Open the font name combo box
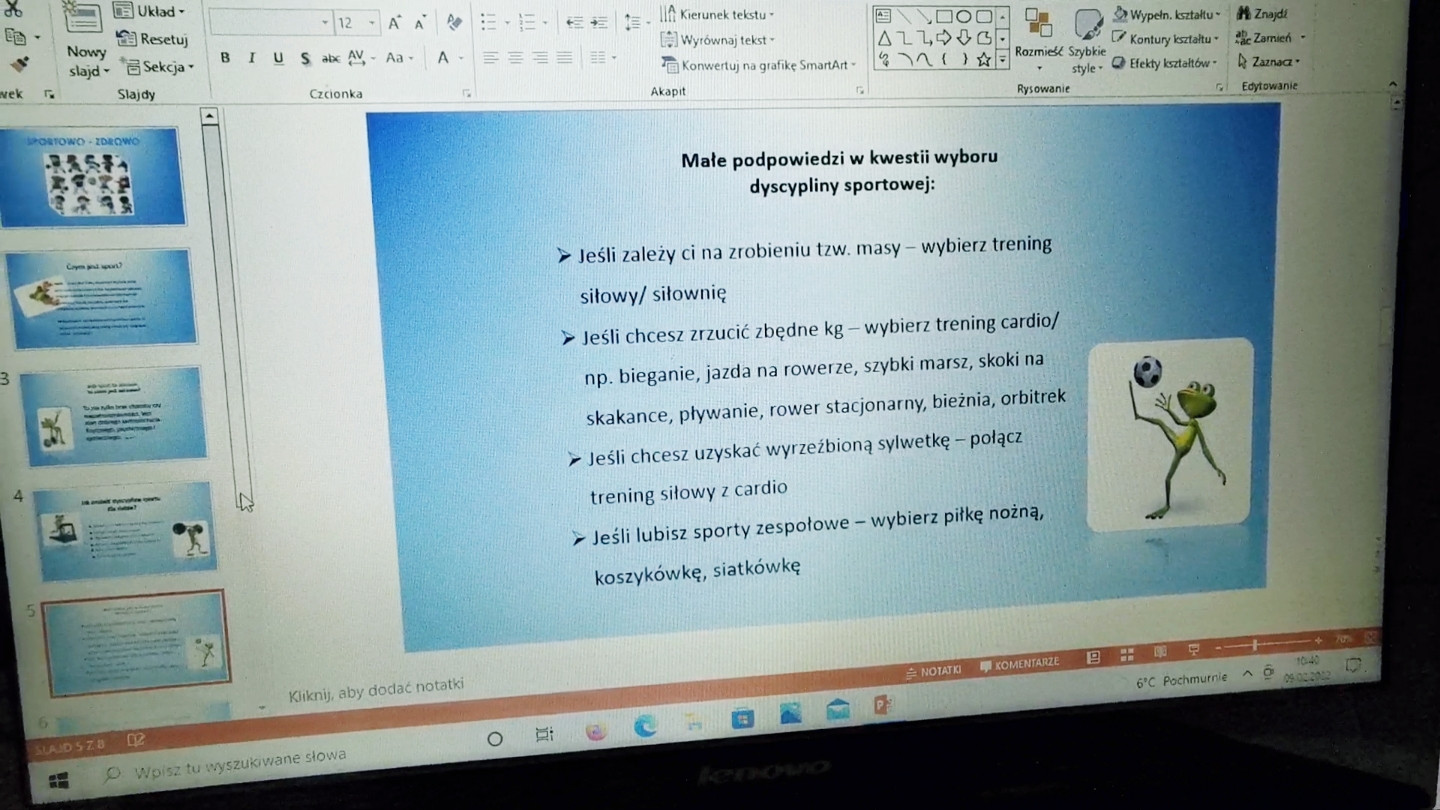The height and width of the screenshot is (810, 1440). [x=271, y=23]
